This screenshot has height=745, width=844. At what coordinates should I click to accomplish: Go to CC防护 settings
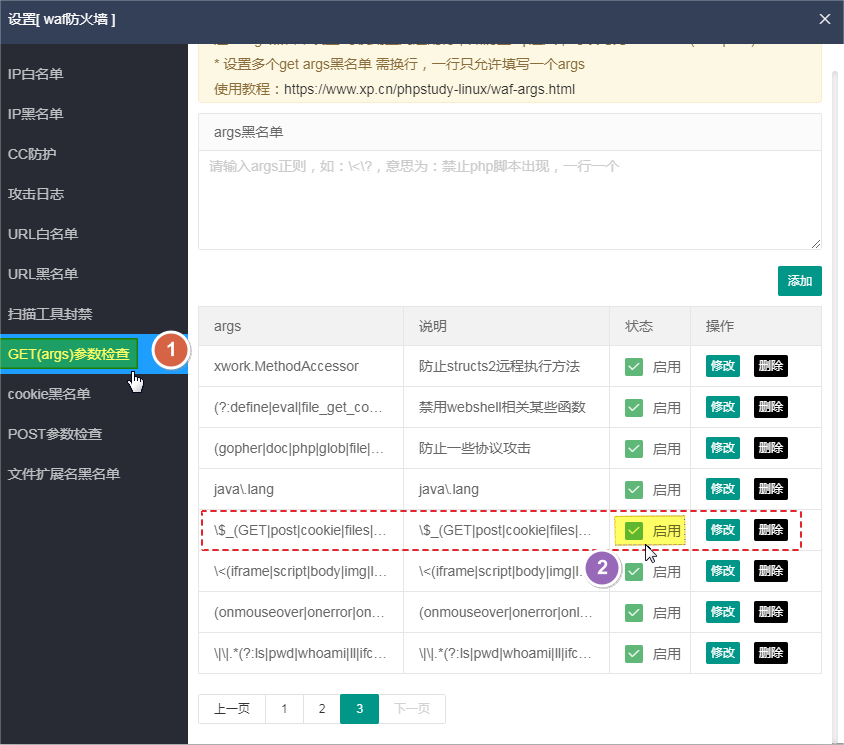point(32,154)
